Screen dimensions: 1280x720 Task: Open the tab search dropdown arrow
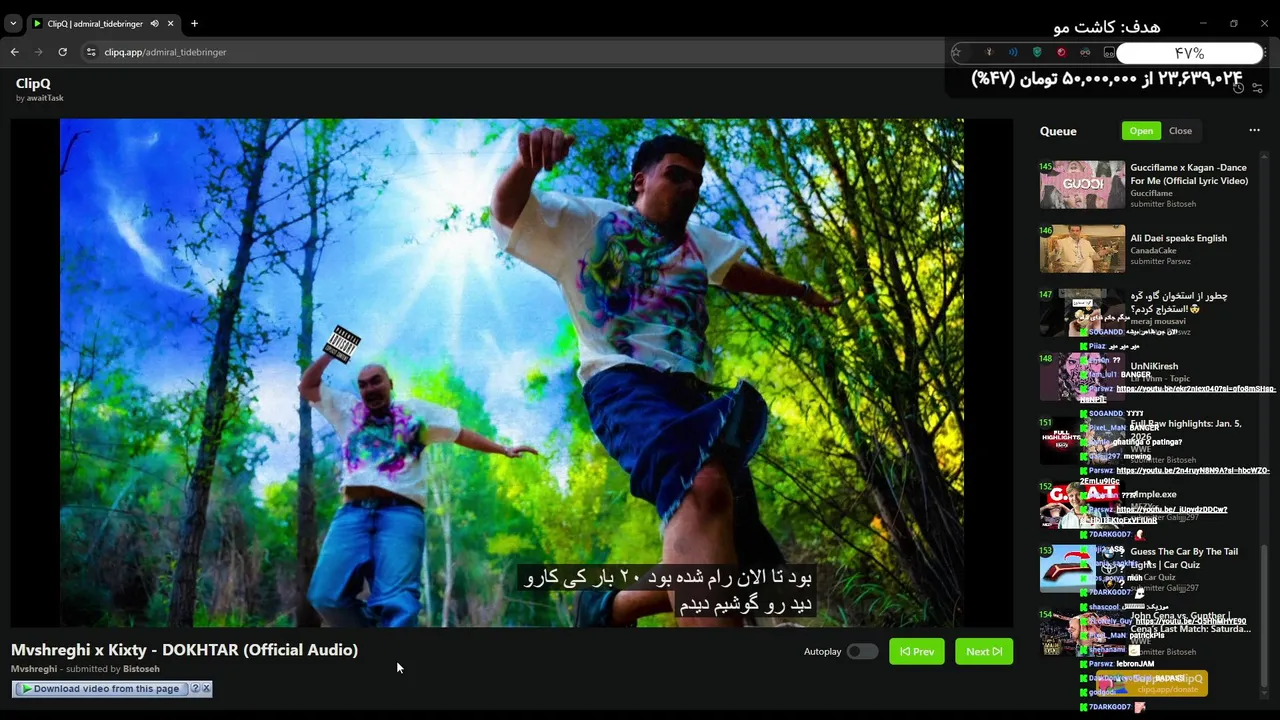(12, 23)
